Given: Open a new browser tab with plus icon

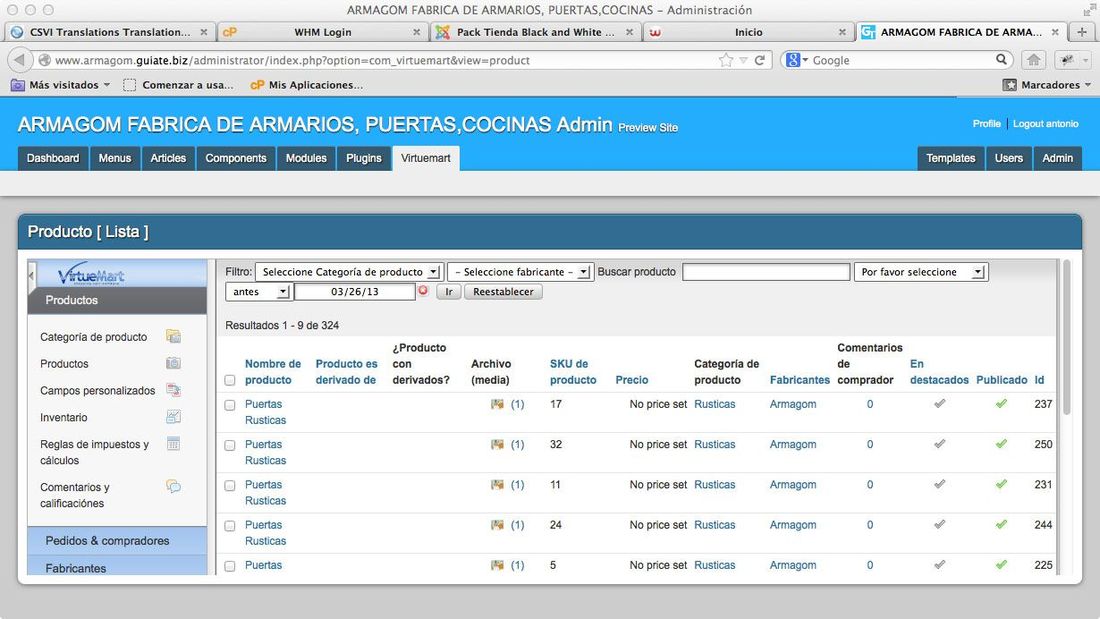Looking at the screenshot, I should click(1082, 32).
